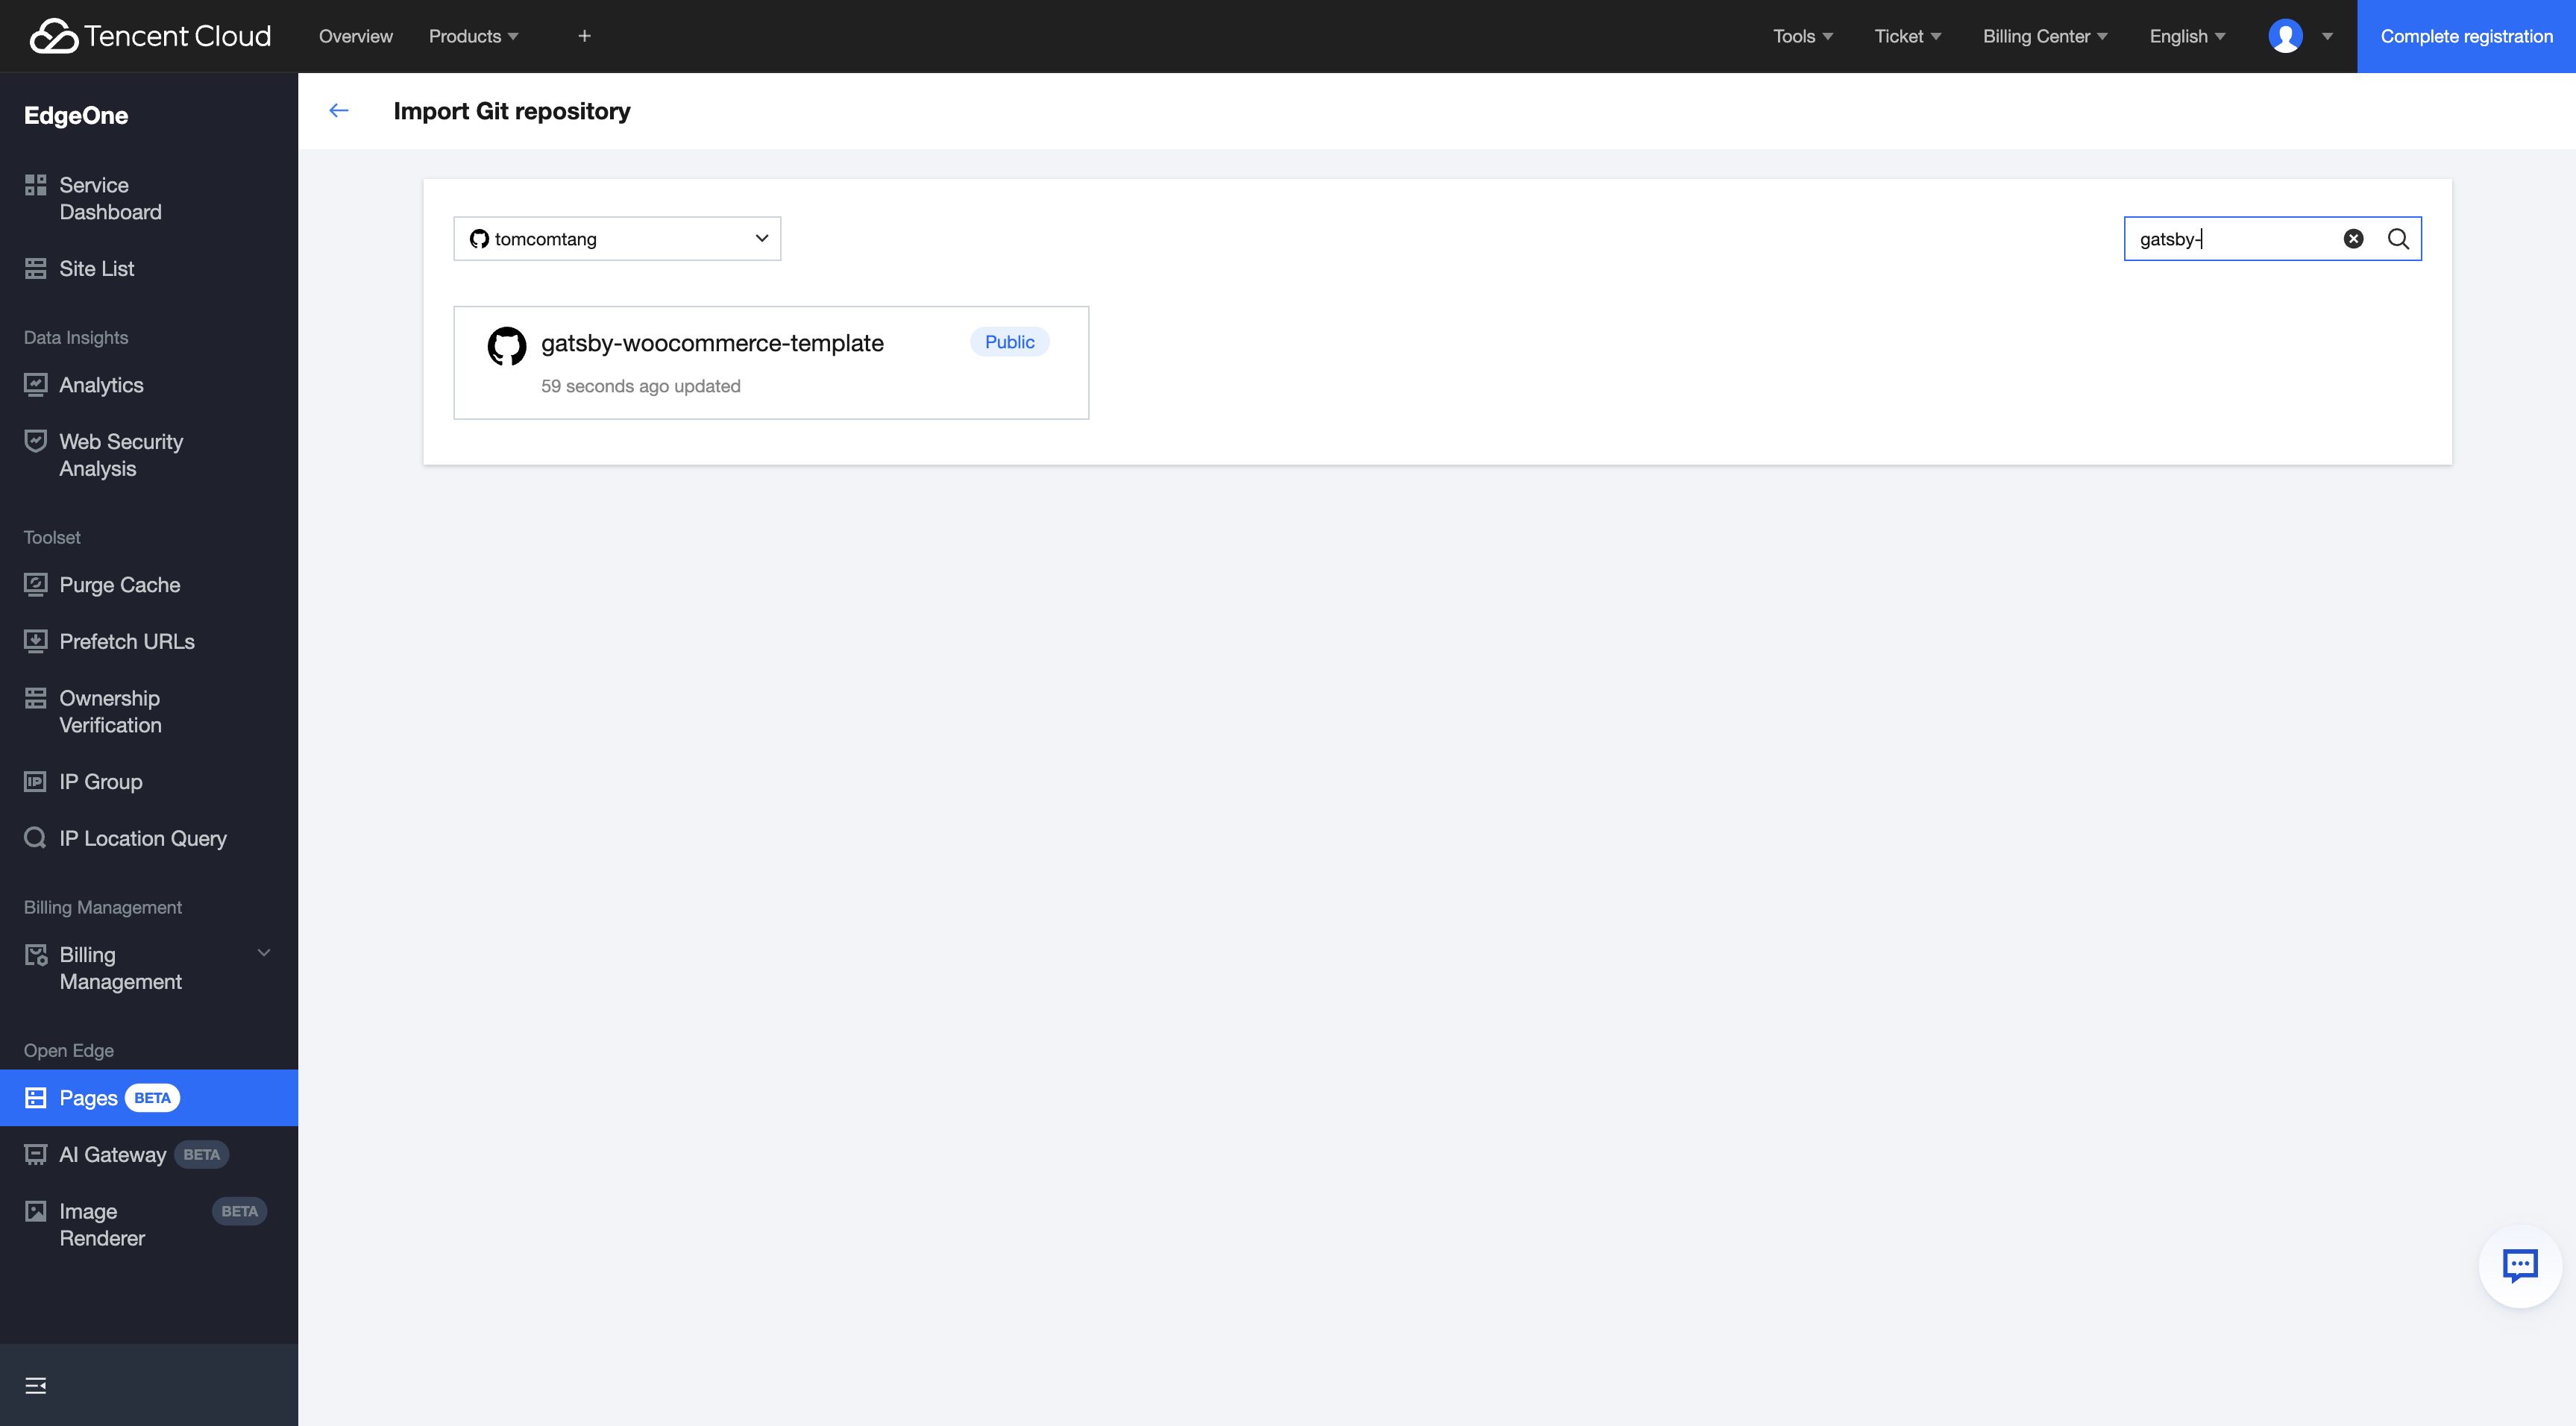Expand the Products menu
2576x1426 pixels.
click(473, 36)
